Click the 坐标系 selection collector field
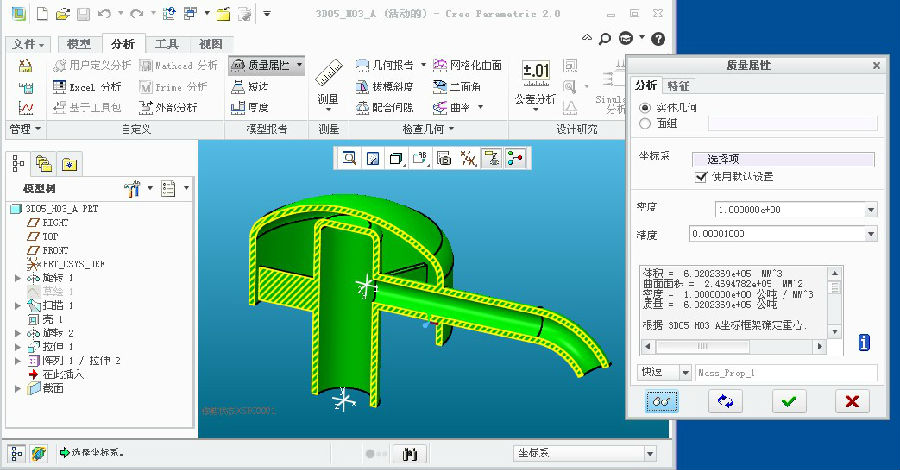The width and height of the screenshot is (900, 470). pos(783,159)
